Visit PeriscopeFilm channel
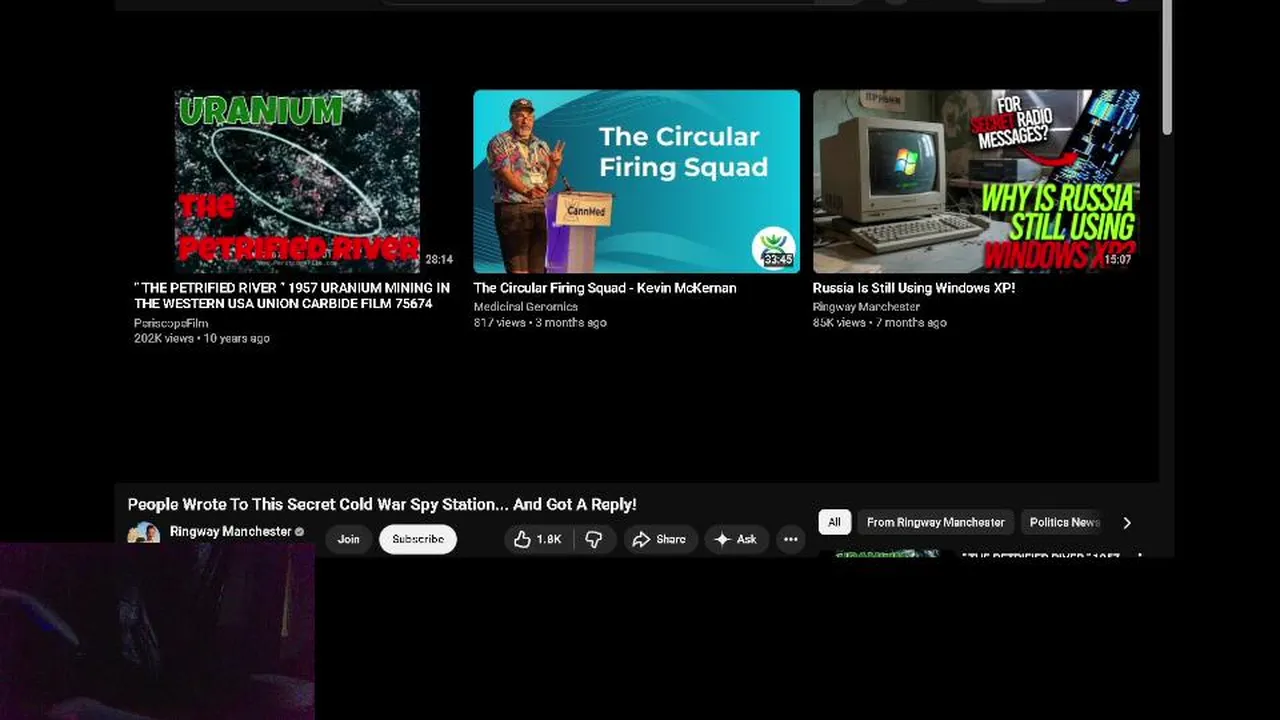Image resolution: width=1280 pixels, height=720 pixels. (171, 323)
